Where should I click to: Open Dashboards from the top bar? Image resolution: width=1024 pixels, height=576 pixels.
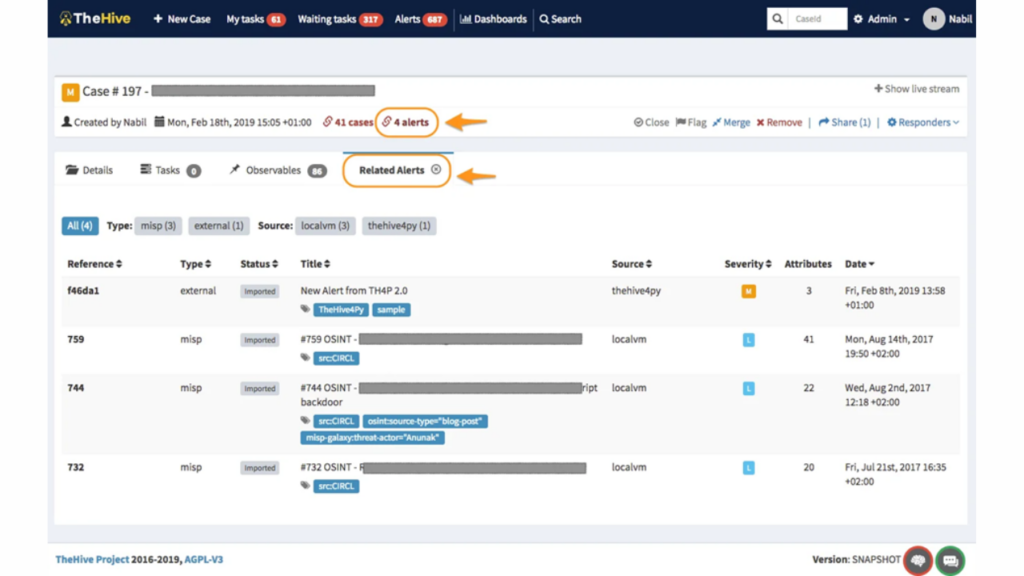point(493,19)
